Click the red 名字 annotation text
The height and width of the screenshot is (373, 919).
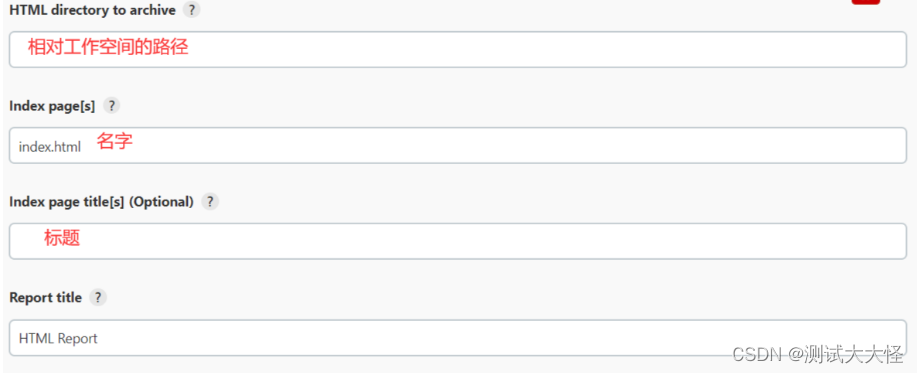point(115,141)
